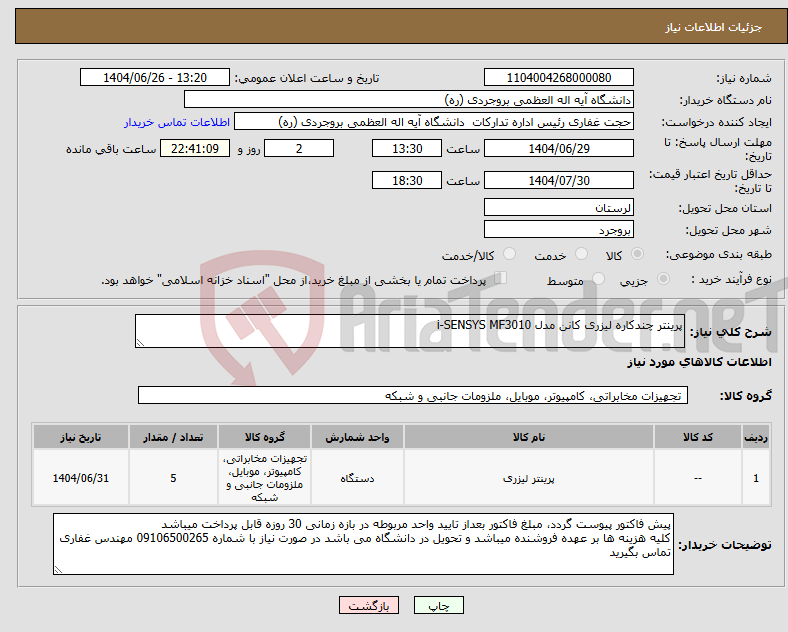Screen dimensions: 788x632
Task: Click the تعداد / مقدار column header
Action: pos(173,437)
